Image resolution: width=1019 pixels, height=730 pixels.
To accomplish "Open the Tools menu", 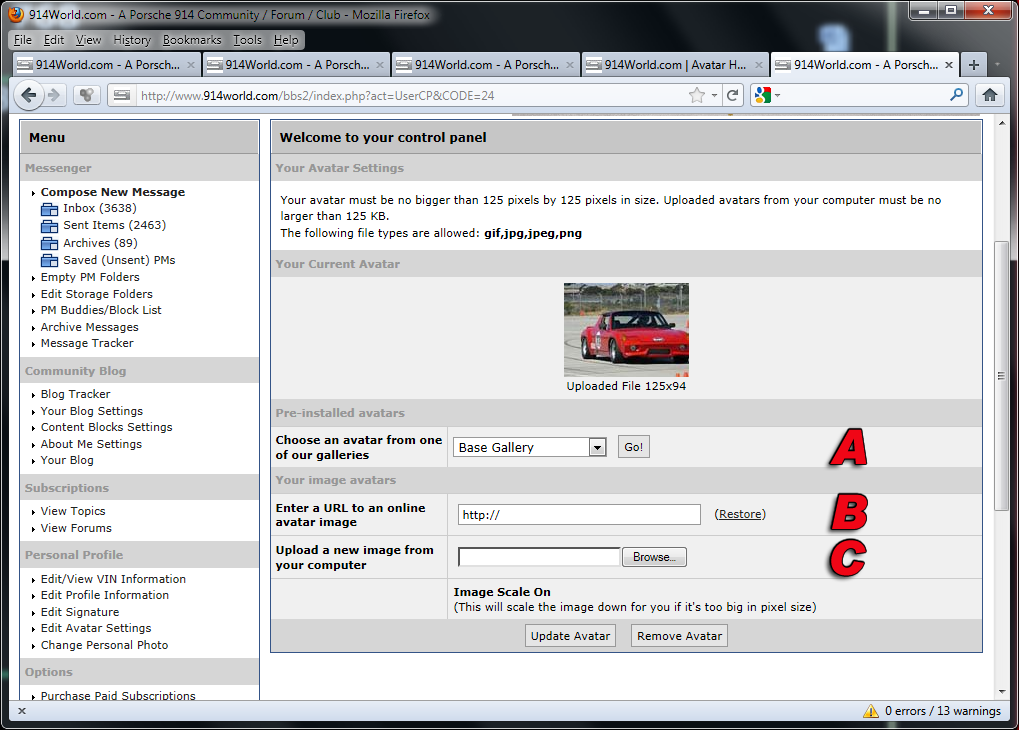I will [x=248, y=40].
